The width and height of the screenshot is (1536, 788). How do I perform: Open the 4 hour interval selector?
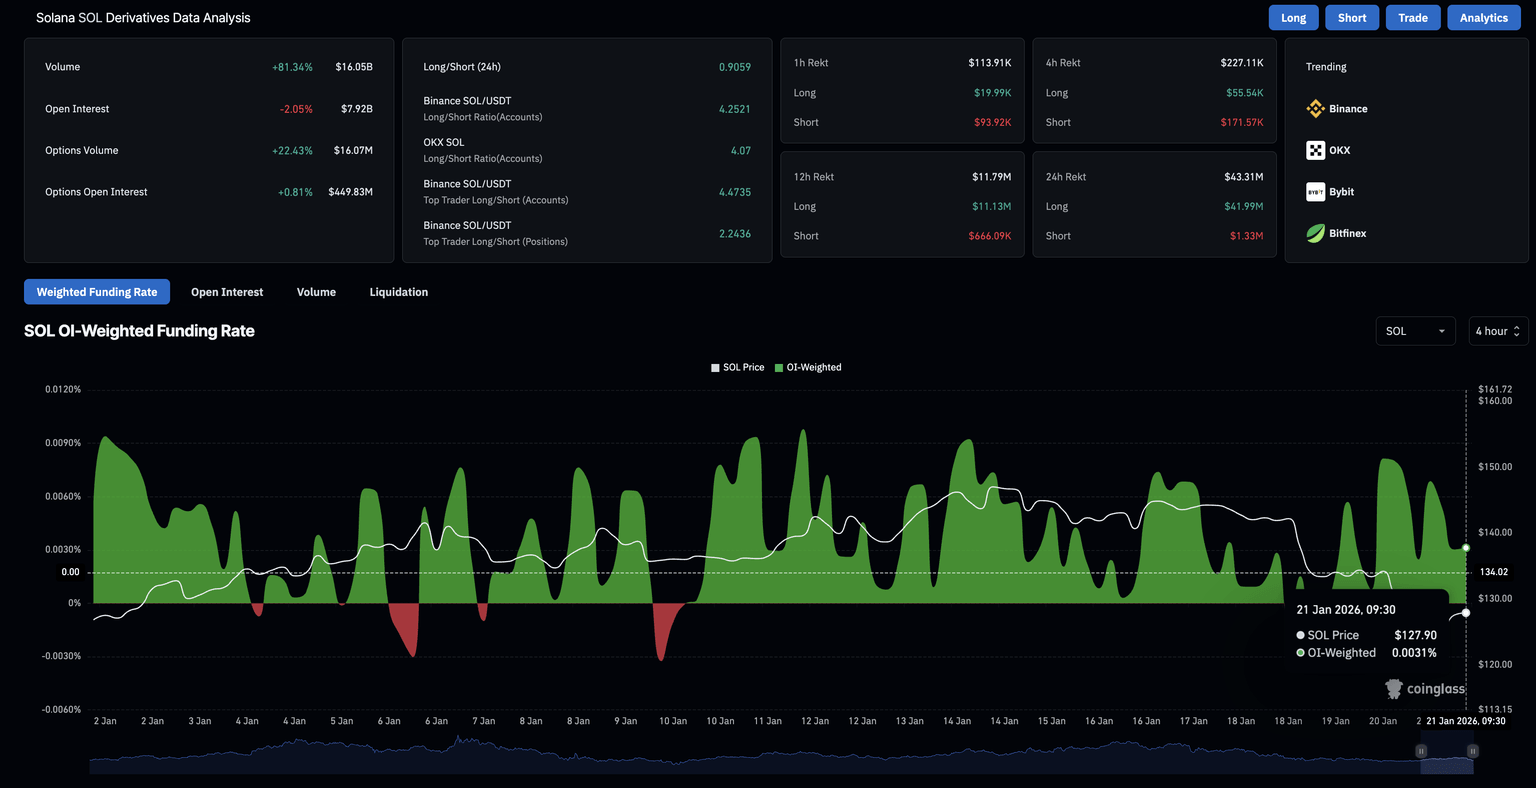pyautogui.click(x=1497, y=331)
